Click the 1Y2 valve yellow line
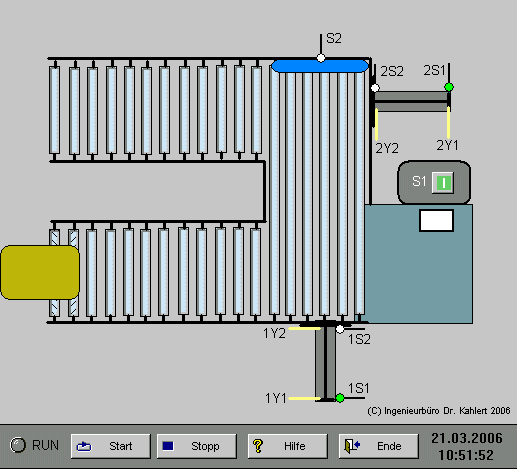This screenshot has width=517, height=469. coord(304,329)
